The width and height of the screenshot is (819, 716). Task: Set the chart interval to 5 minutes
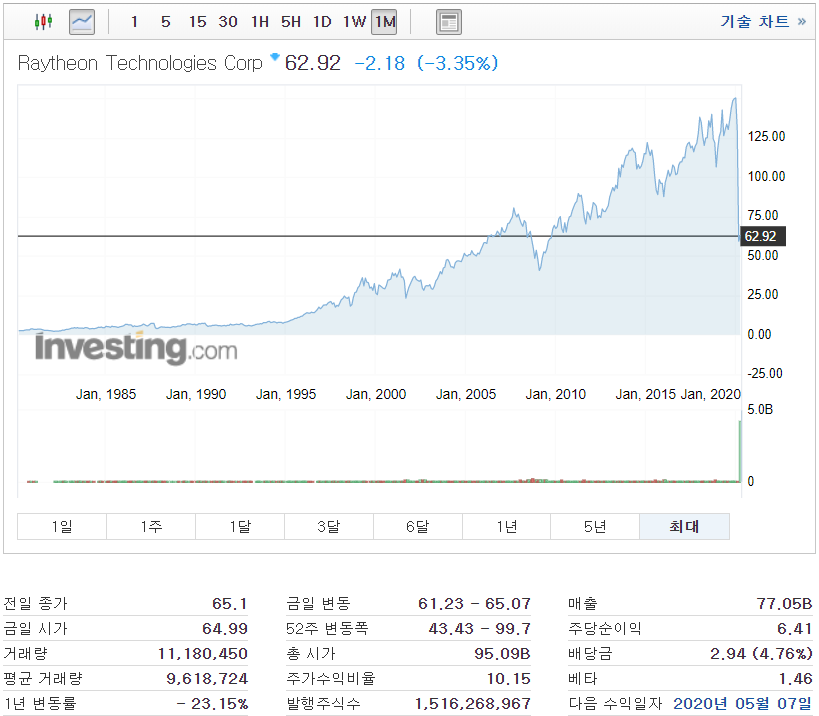(166, 22)
